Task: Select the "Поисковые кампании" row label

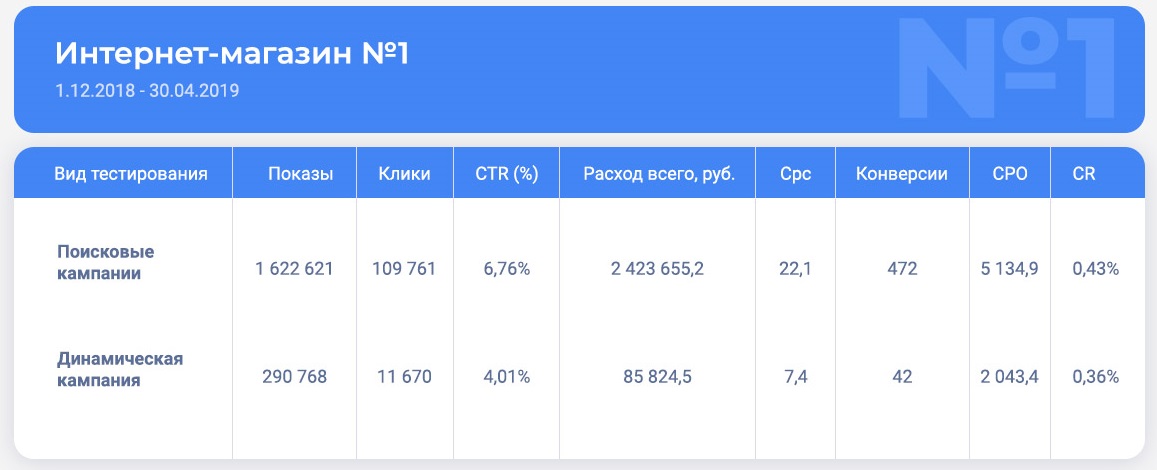Action: 107,262
